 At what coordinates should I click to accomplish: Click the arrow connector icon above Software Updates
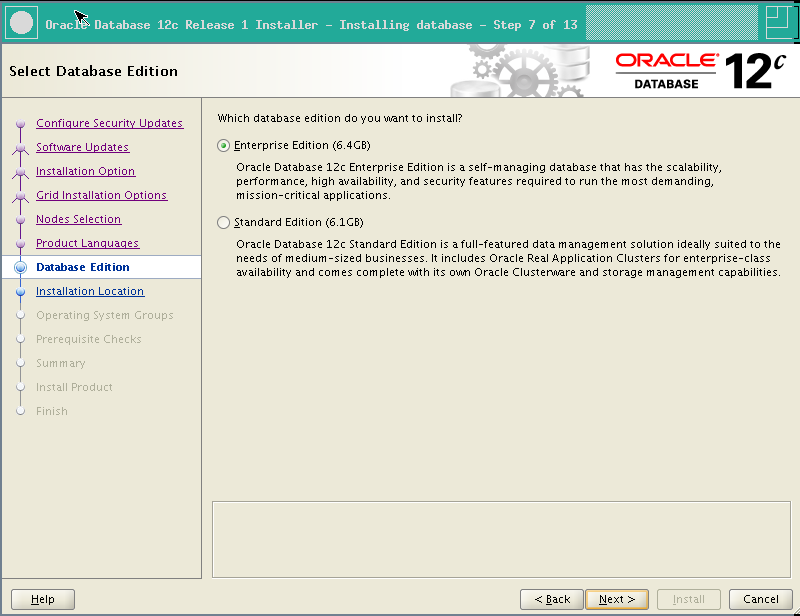tap(22, 135)
